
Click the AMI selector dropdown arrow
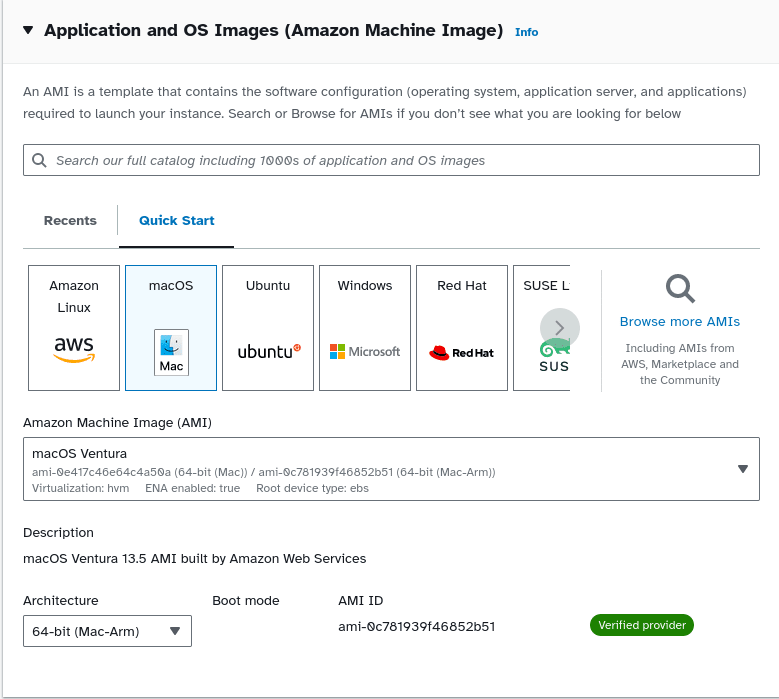point(743,469)
